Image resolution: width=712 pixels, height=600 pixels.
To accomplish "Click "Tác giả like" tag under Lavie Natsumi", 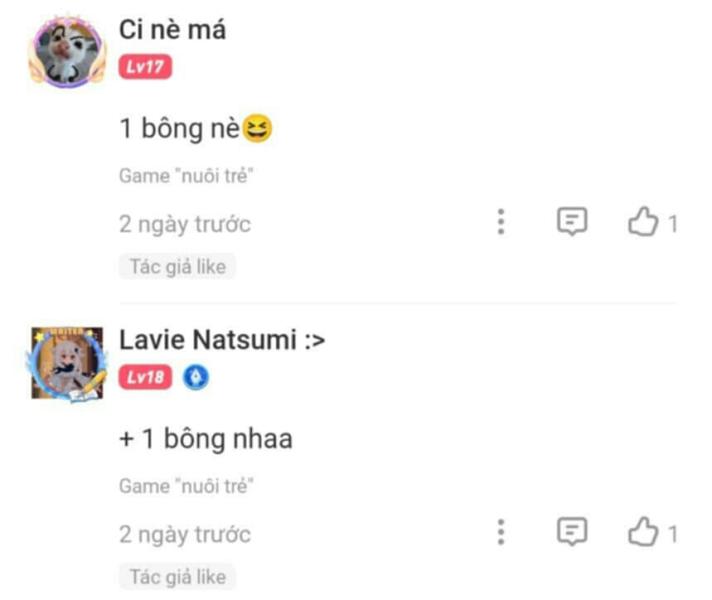I will 178,576.
